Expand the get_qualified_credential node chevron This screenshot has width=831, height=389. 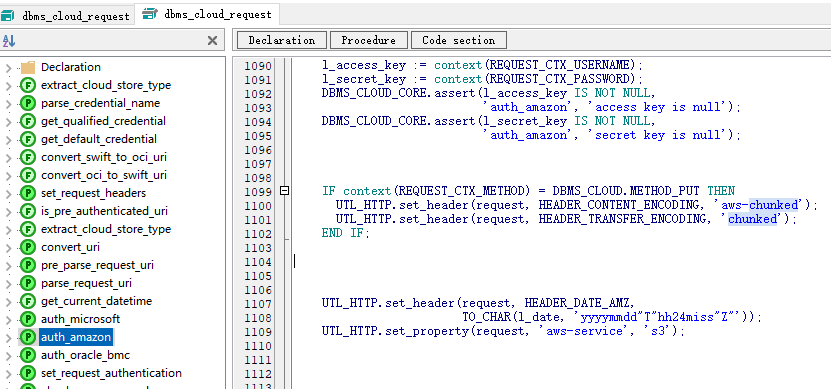pyautogui.click(x=8, y=122)
